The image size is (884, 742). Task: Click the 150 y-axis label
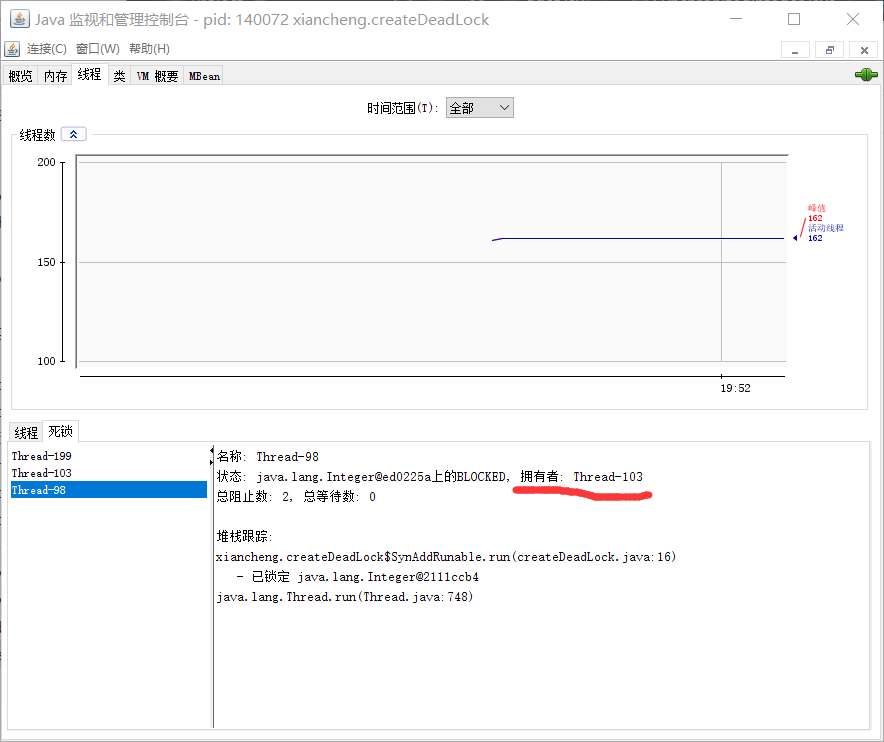(x=46, y=262)
